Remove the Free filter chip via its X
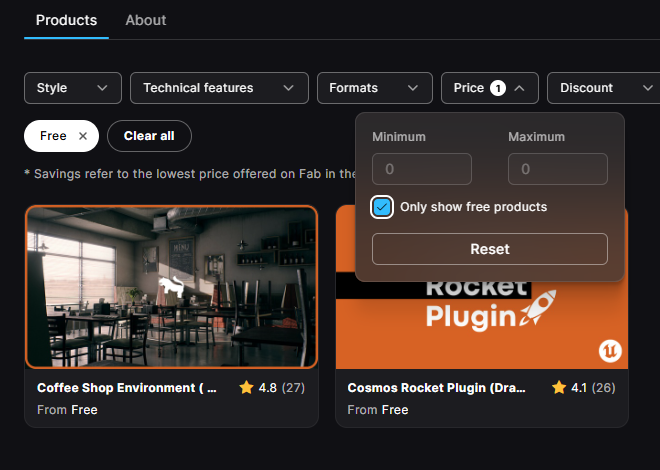This screenshot has width=660, height=470. 83,136
